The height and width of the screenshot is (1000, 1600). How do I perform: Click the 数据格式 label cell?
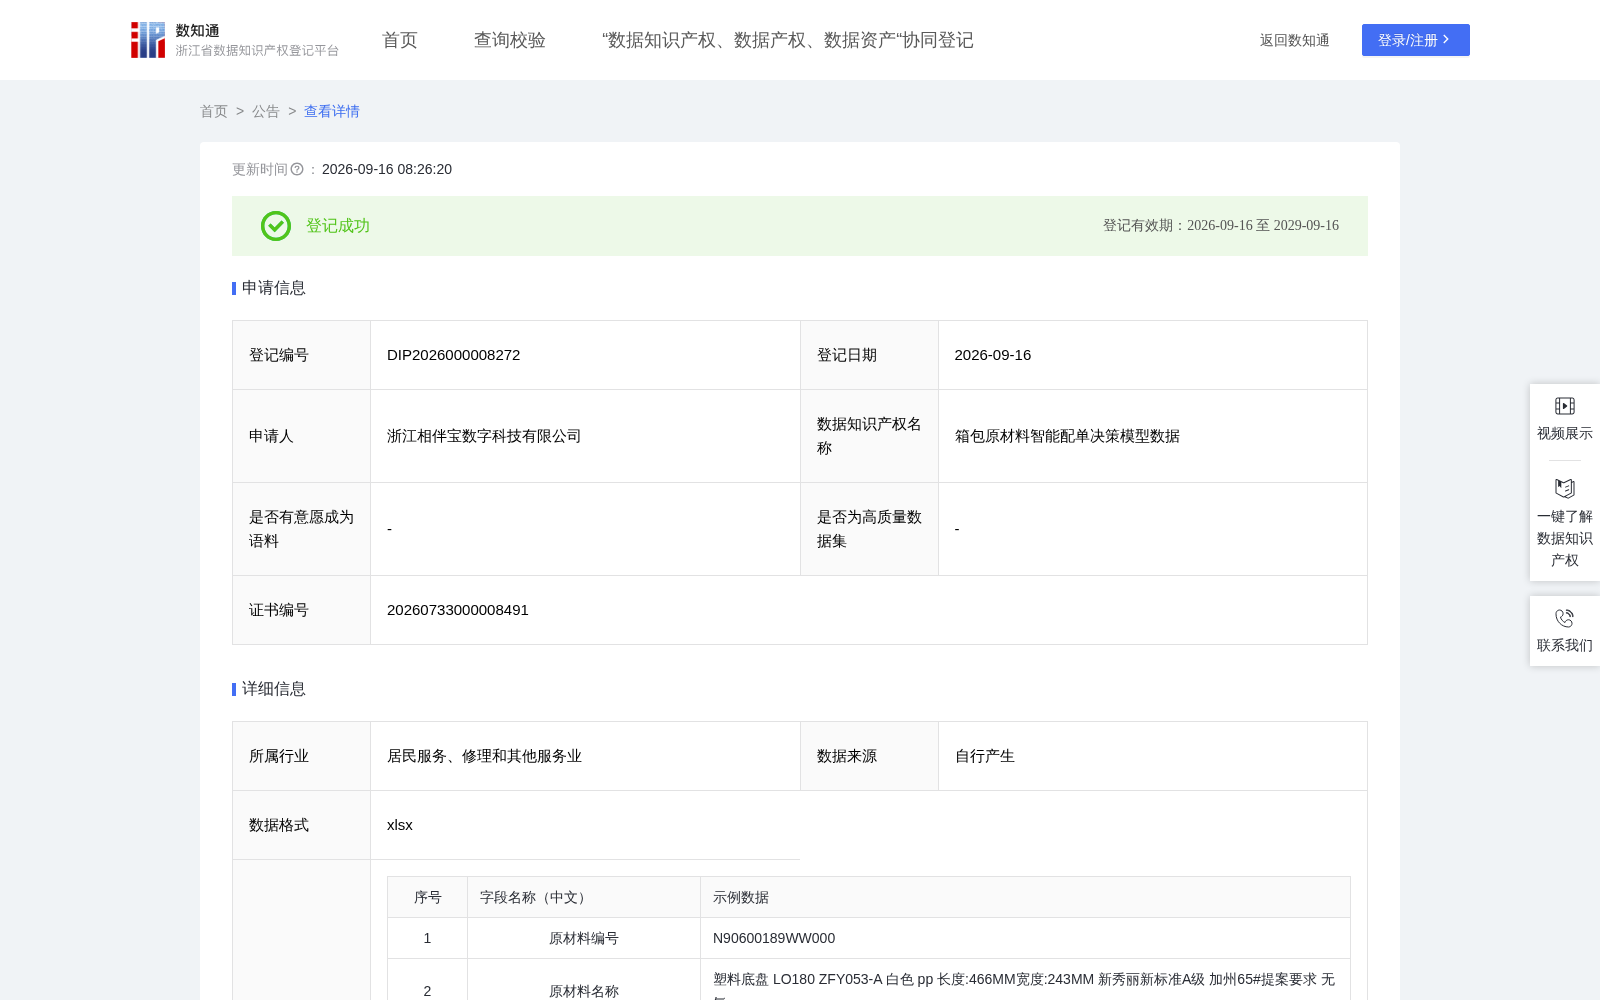[x=301, y=825]
